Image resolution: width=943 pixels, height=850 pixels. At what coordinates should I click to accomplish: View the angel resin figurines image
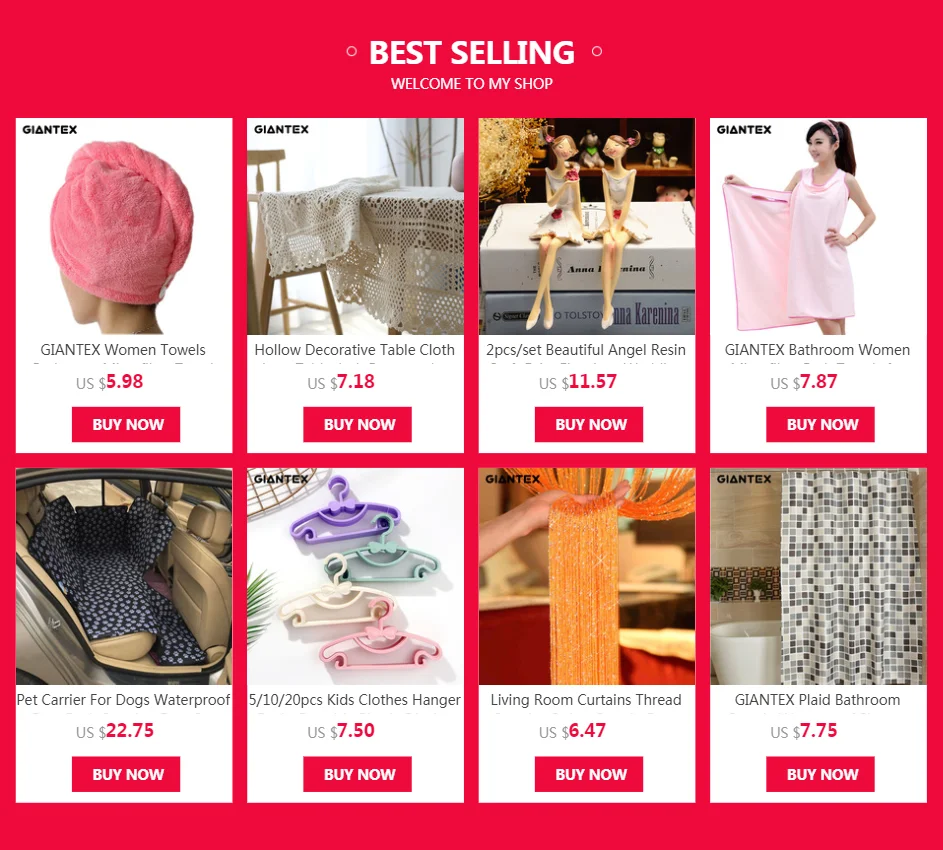pos(587,226)
